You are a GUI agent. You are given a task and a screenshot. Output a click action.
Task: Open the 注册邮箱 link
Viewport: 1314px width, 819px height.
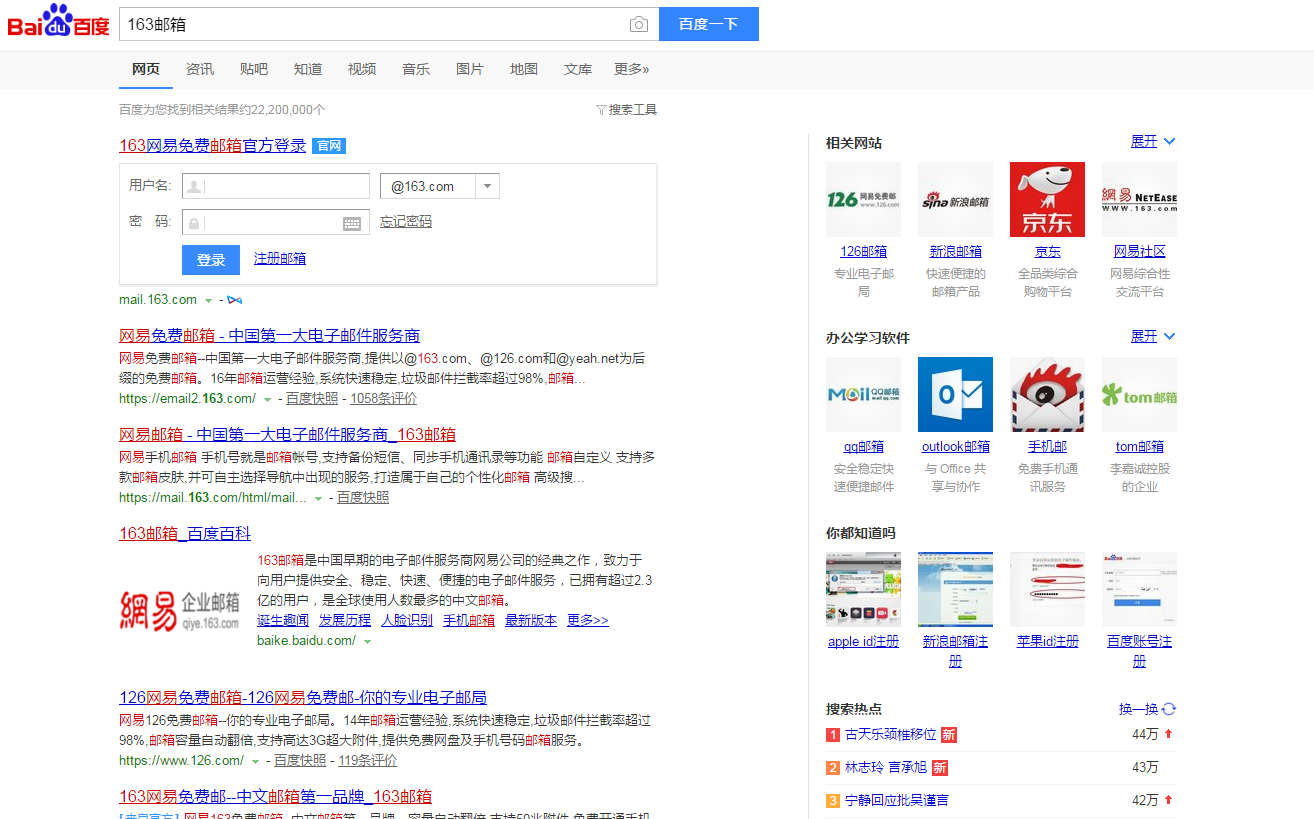(x=280, y=258)
